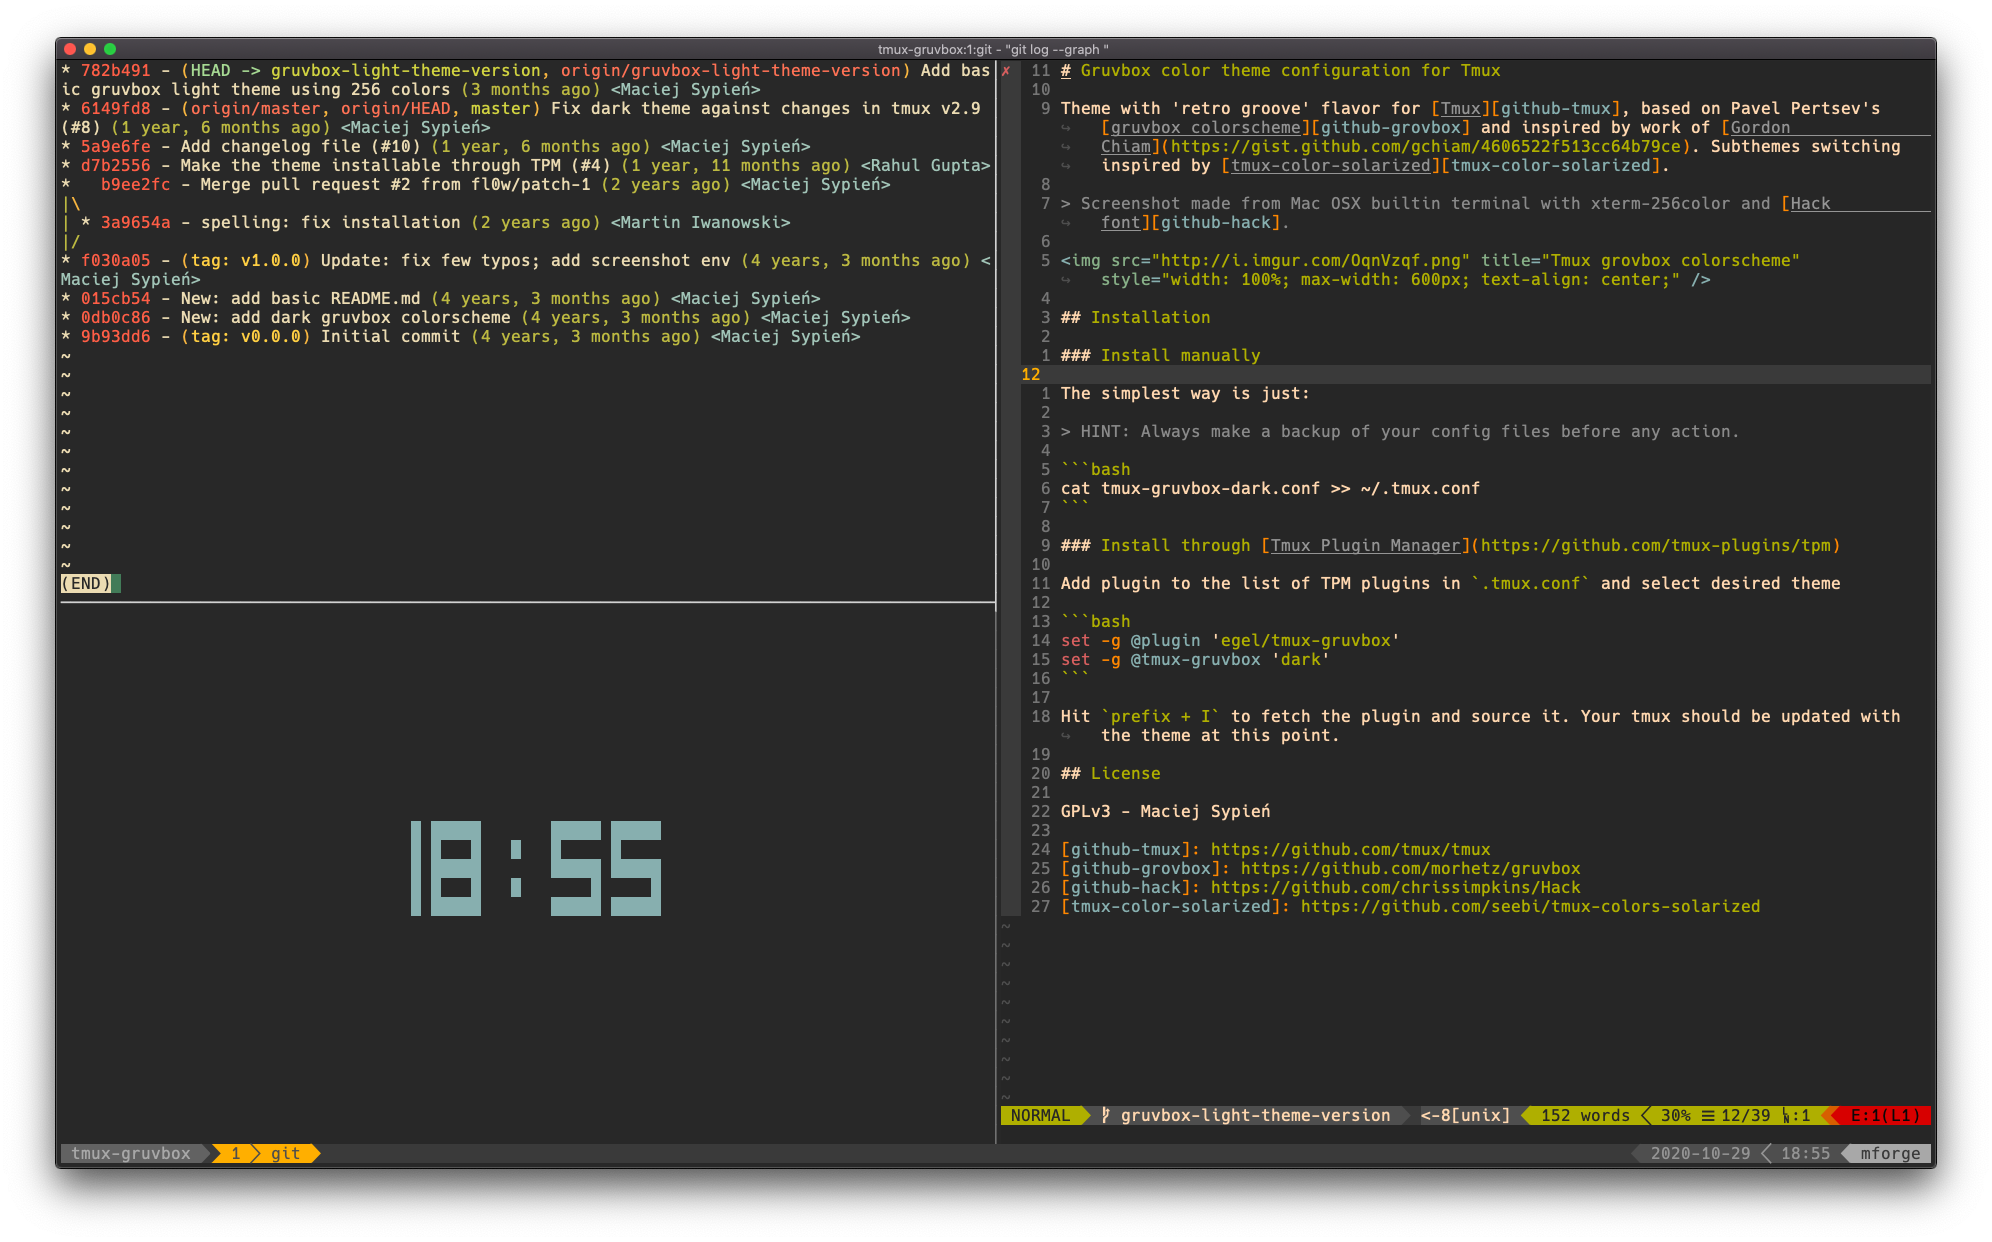Click the line-count icon before 12/39
The width and height of the screenshot is (1992, 1242).
1708,1115
